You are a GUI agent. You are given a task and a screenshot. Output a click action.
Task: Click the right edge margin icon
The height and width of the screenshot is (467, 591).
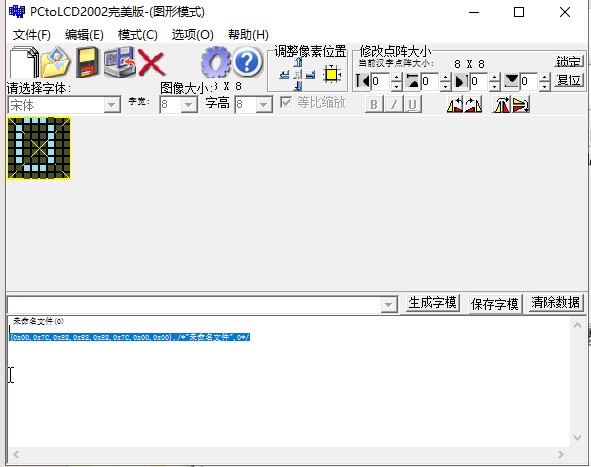[462, 81]
